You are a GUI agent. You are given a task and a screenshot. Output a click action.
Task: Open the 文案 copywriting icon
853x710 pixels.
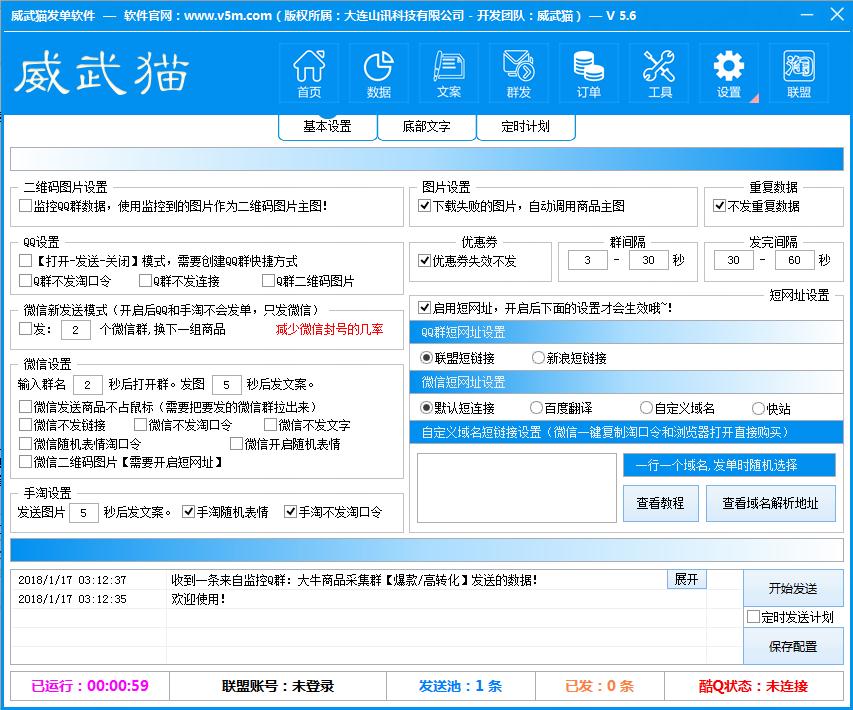coord(449,73)
